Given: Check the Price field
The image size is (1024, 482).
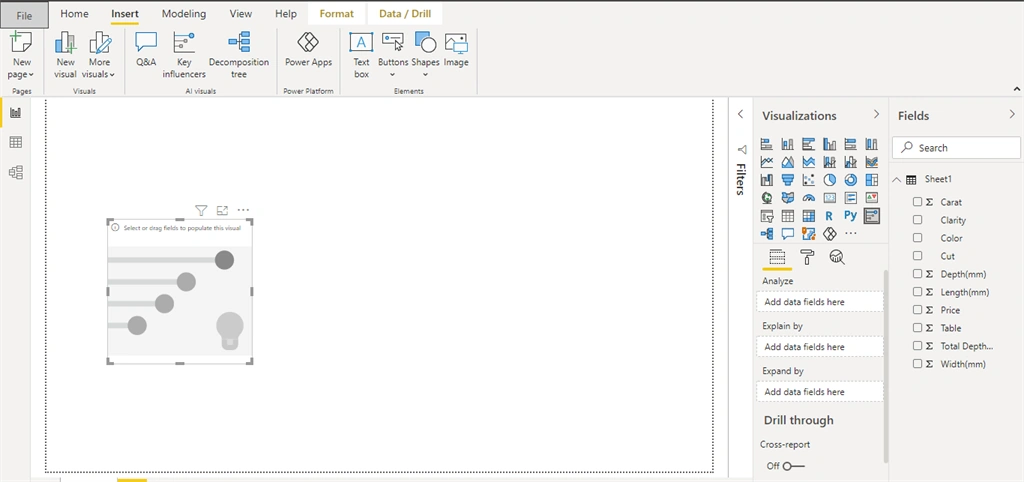Looking at the screenshot, I should (918, 310).
